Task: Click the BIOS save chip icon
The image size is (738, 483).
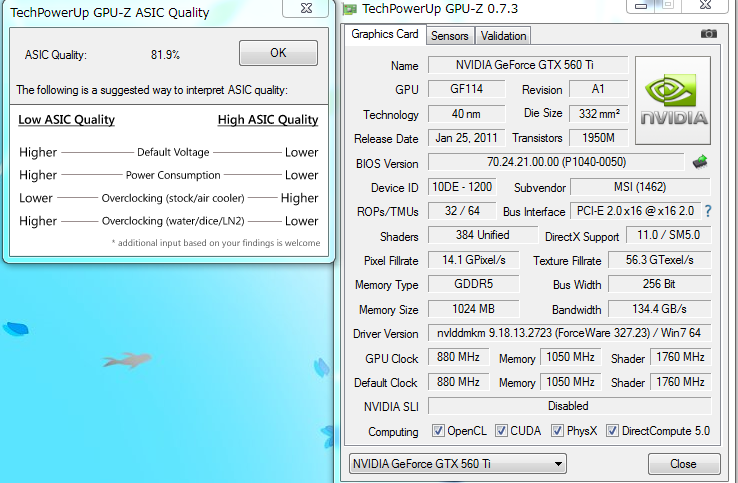Action: point(700,162)
